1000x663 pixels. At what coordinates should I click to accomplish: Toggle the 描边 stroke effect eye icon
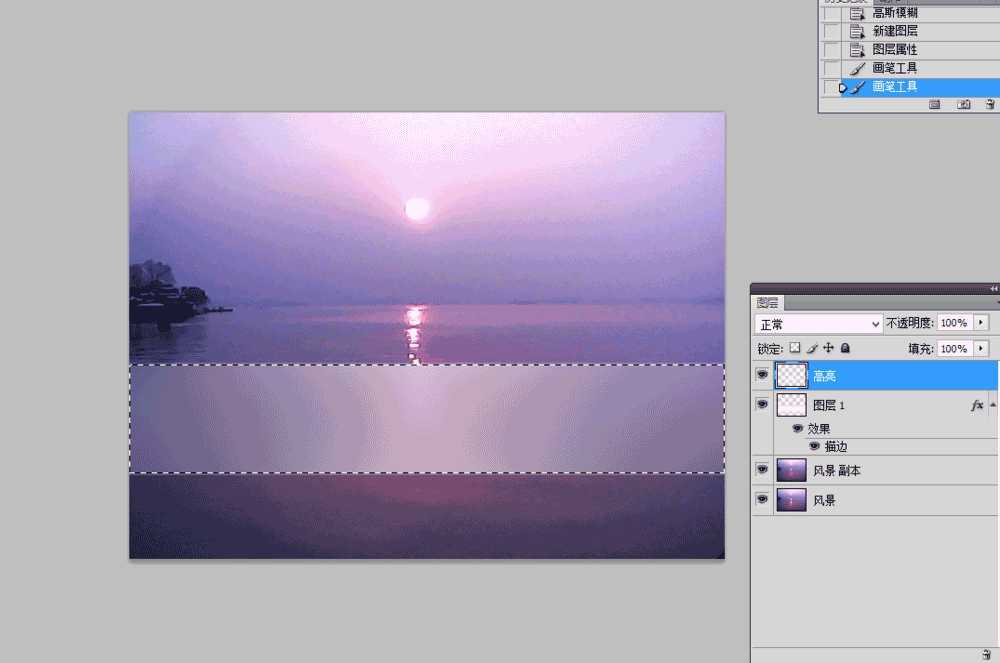tap(814, 446)
